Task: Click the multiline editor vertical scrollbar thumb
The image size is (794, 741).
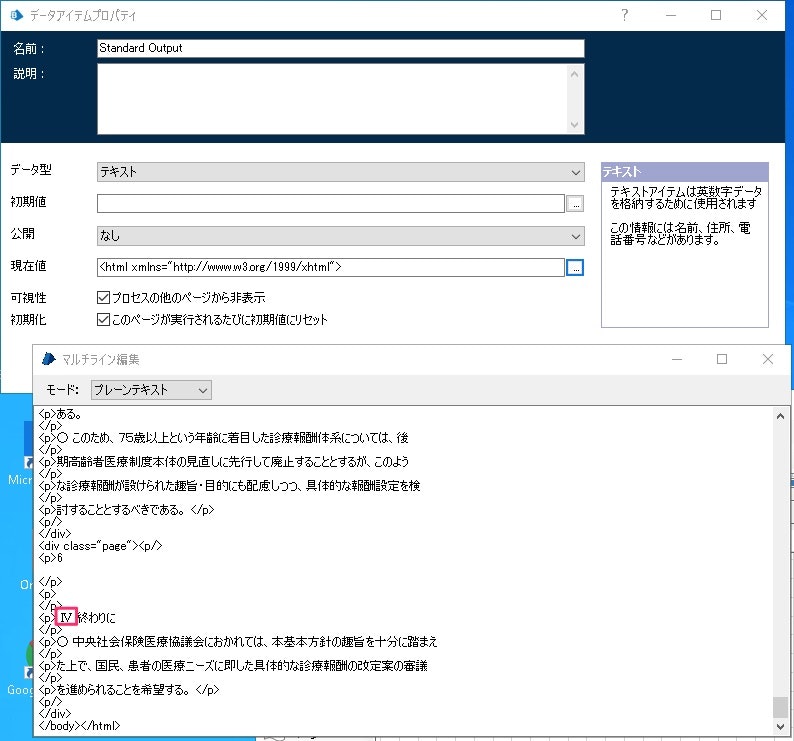Action: pyautogui.click(x=780, y=707)
